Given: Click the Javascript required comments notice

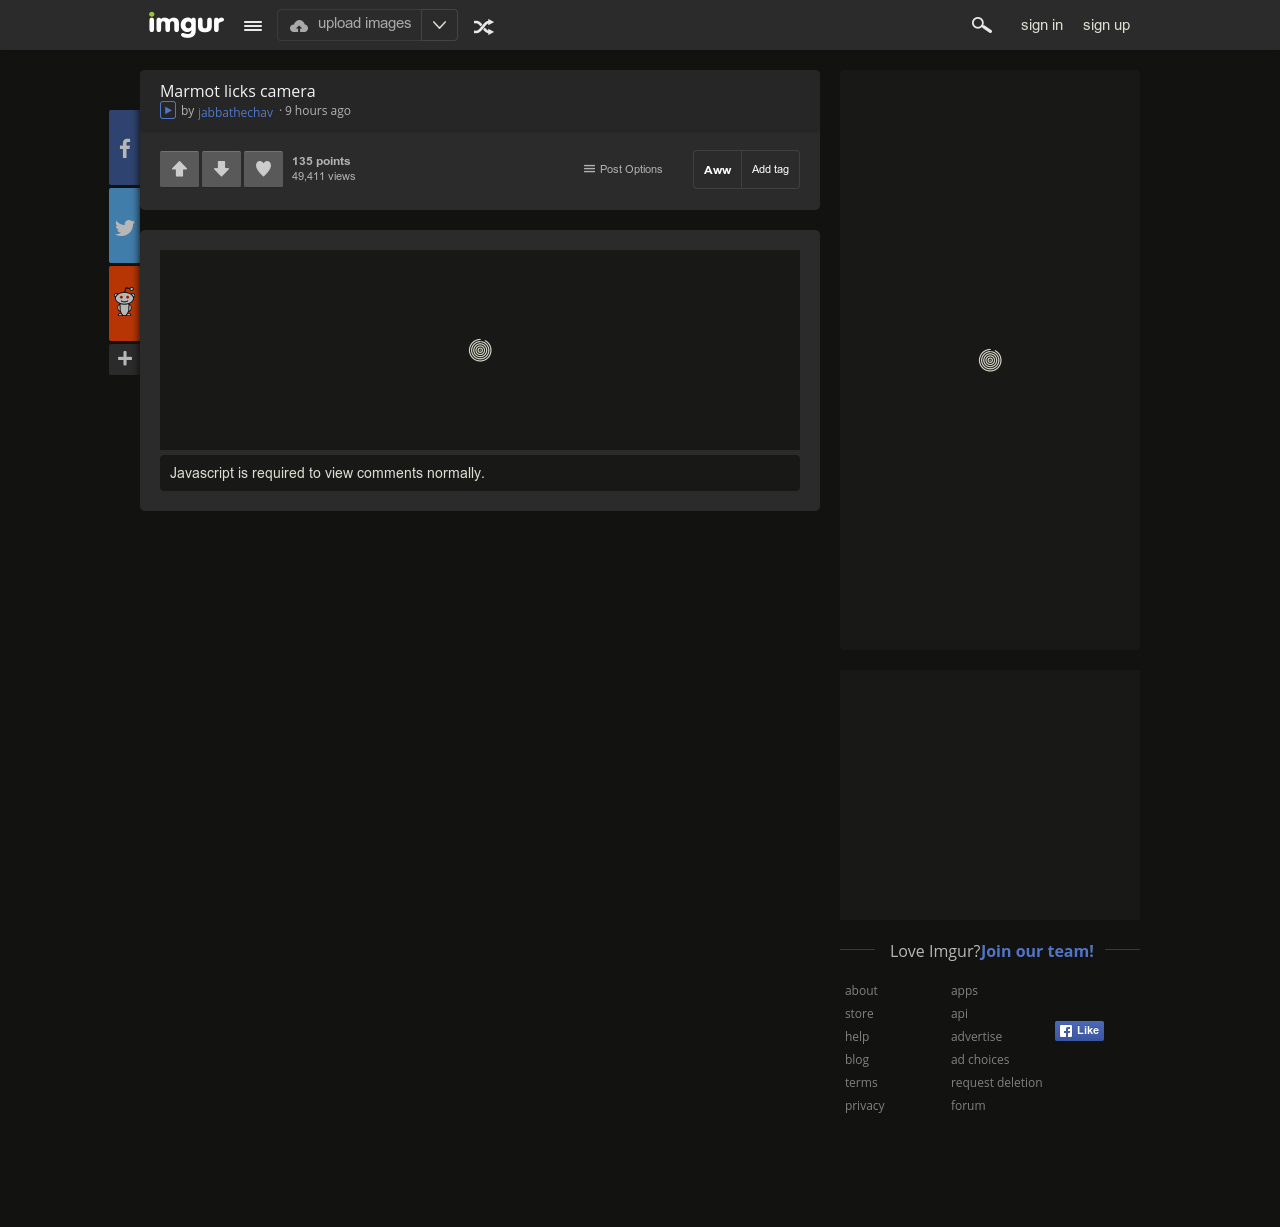Looking at the screenshot, I should [x=480, y=473].
